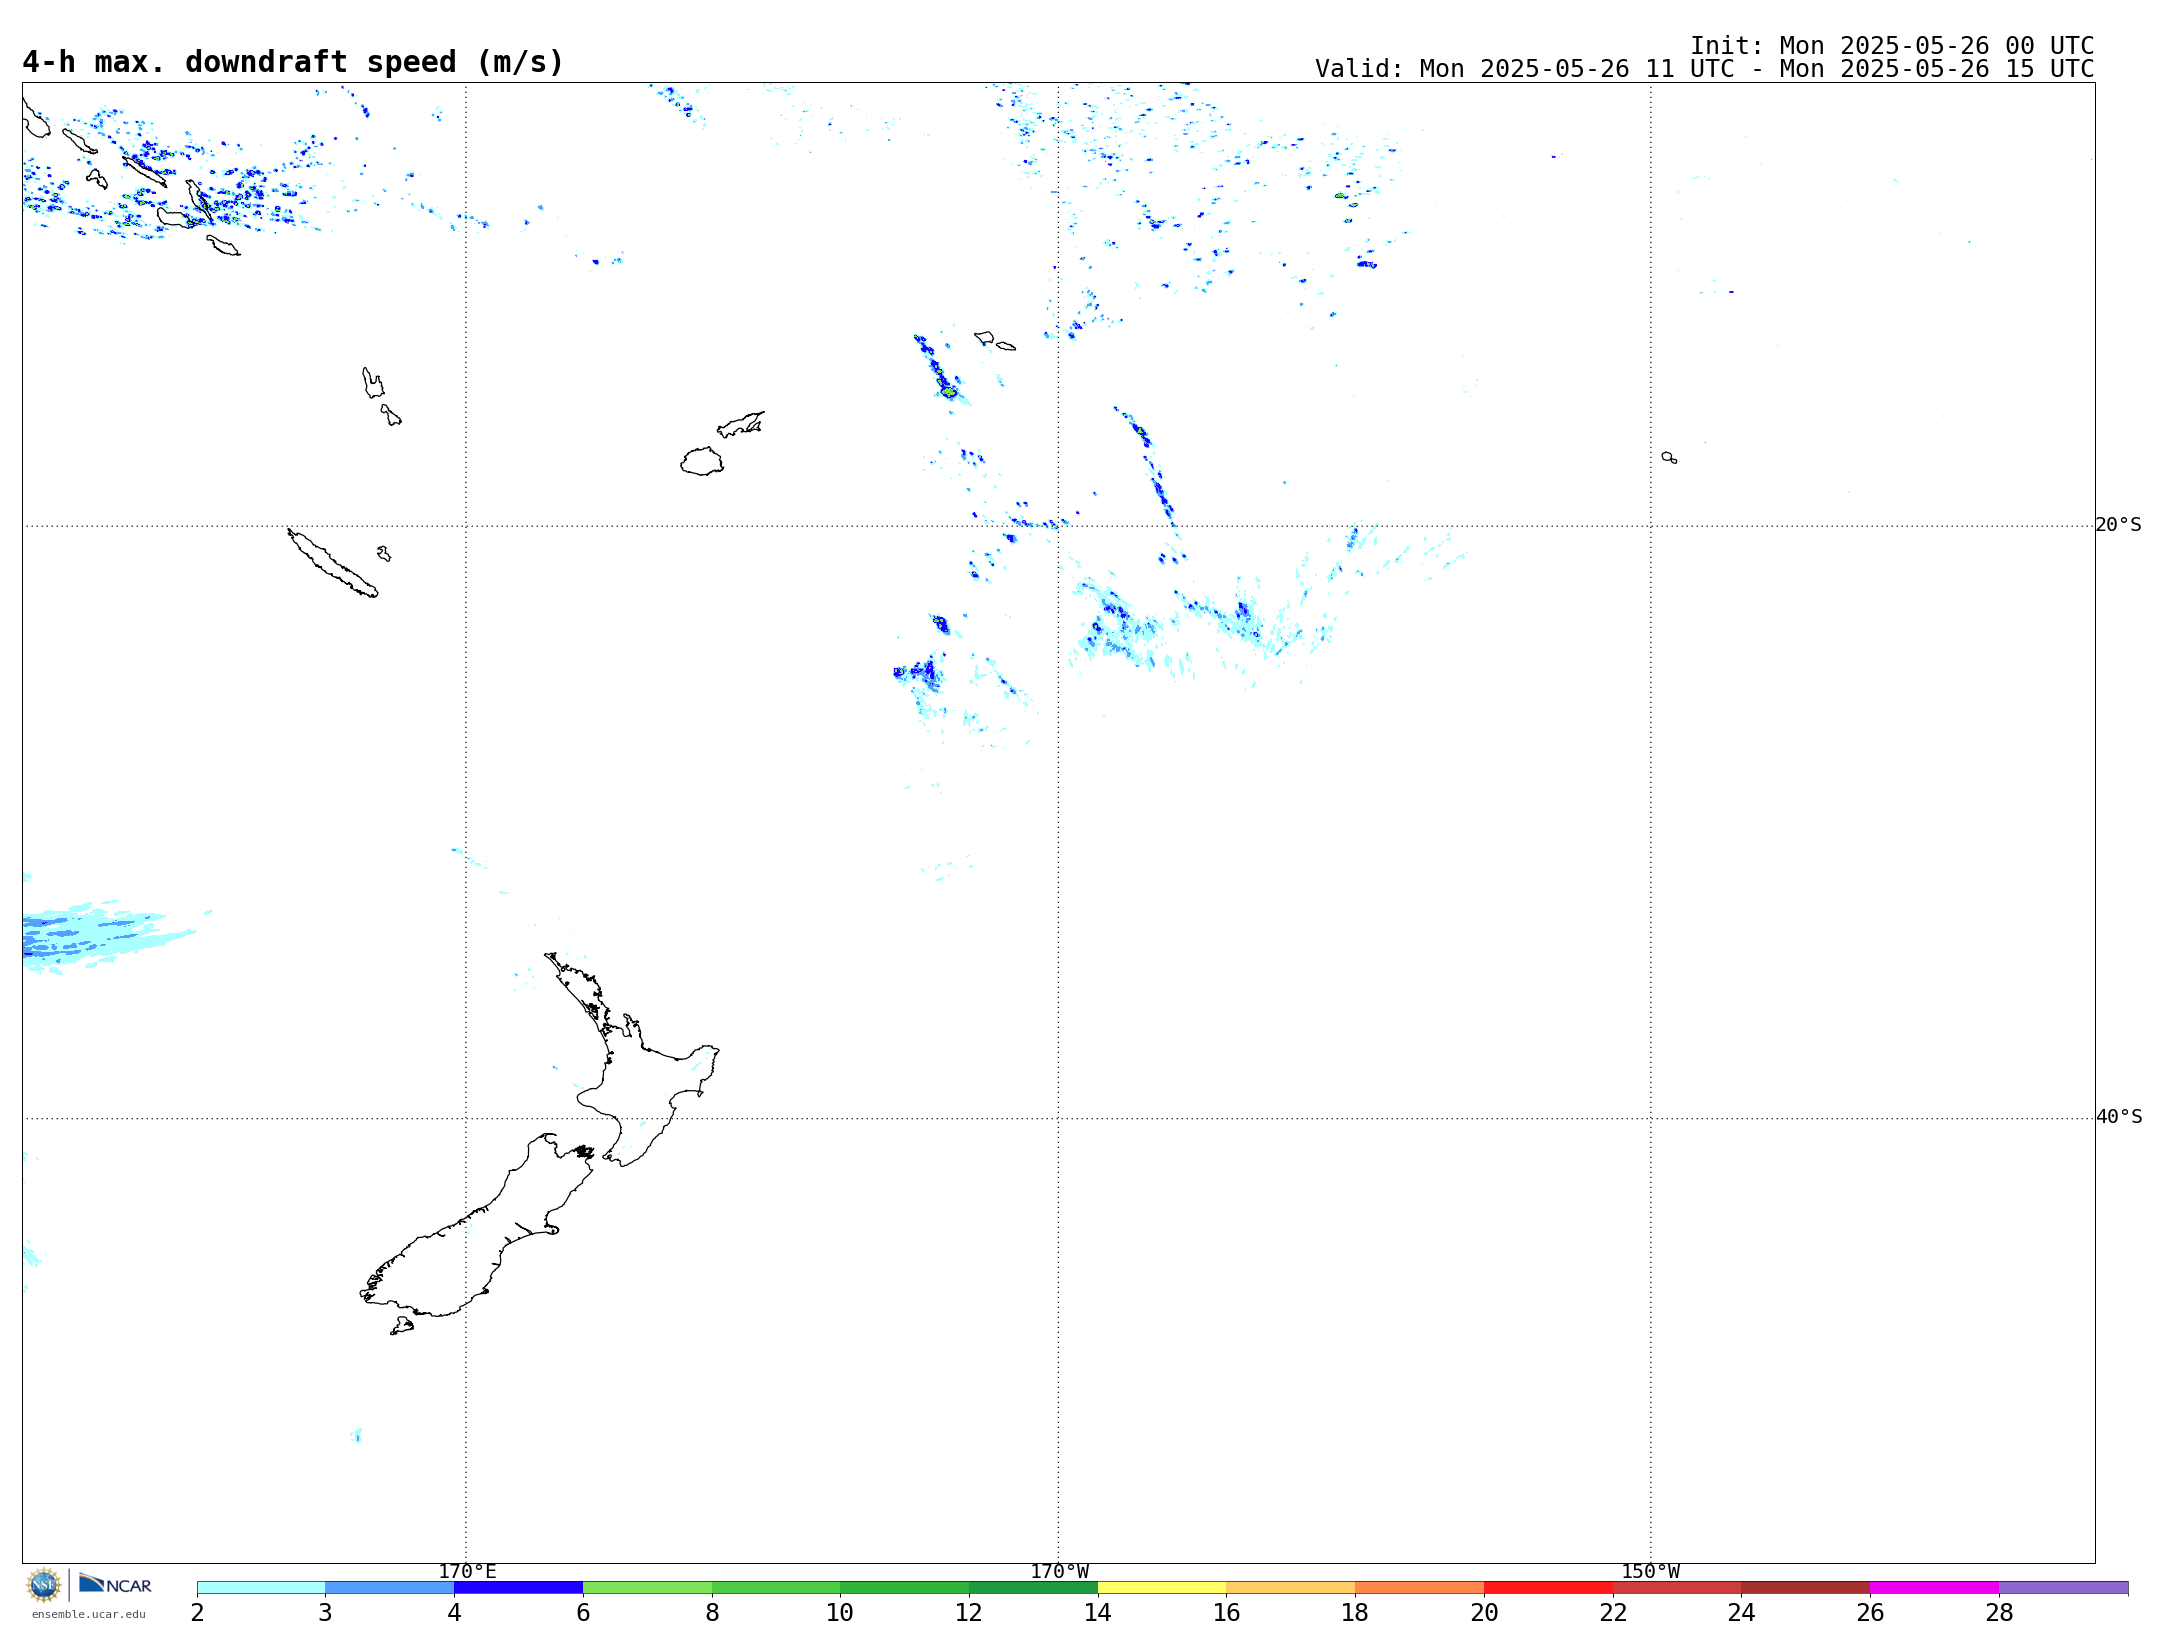Image resolution: width=2160 pixels, height=1626 pixels.
Task: Click the 'Init: Mon 2025-05-26 00 UTC' text
Action: [1892, 46]
